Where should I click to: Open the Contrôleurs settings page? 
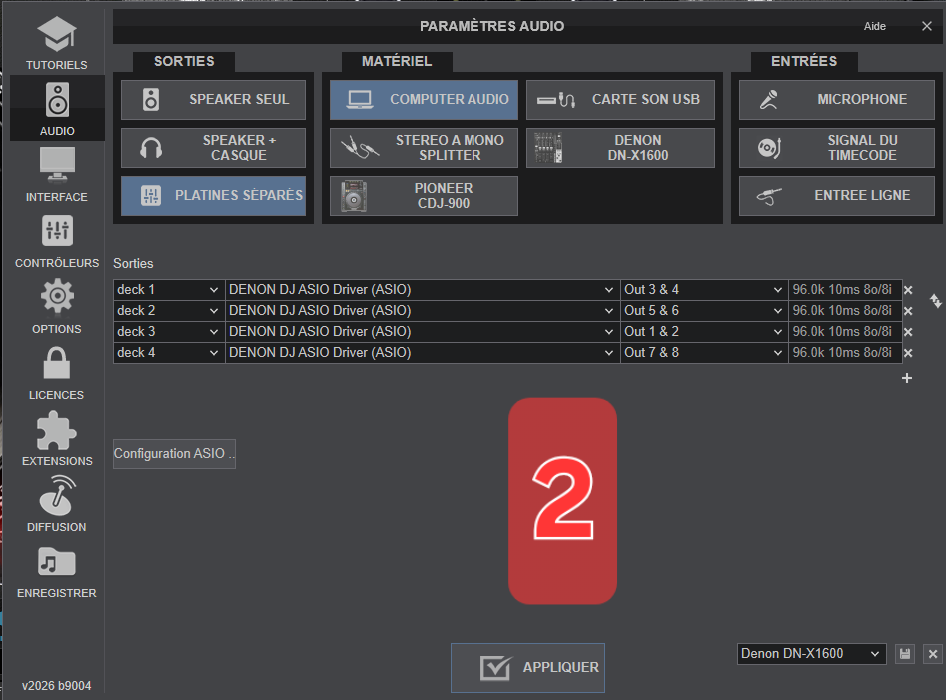(57, 241)
